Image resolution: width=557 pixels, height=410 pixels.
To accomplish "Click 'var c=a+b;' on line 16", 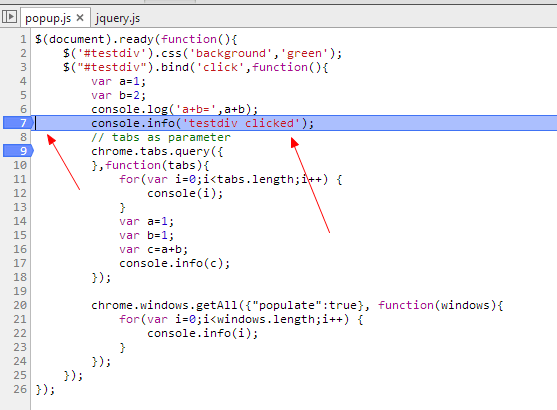I will tap(153, 249).
